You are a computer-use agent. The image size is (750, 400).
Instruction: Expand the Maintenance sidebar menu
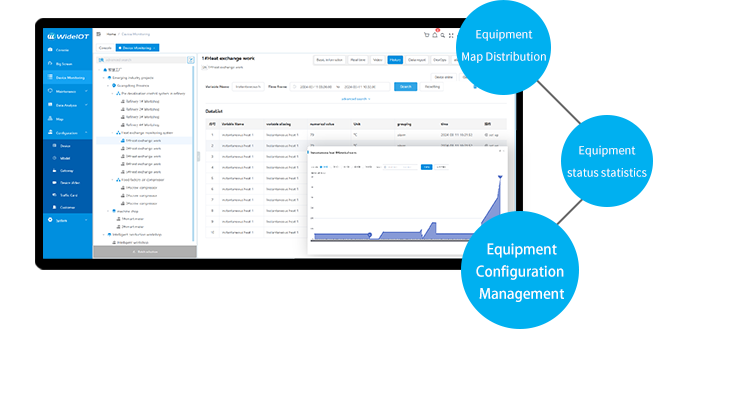(x=67, y=91)
